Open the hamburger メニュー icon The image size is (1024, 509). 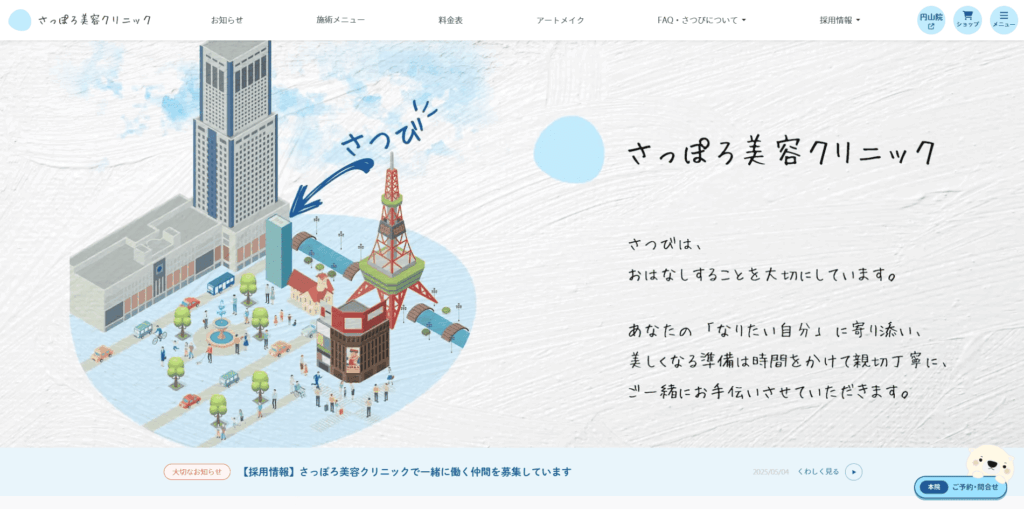1003,20
